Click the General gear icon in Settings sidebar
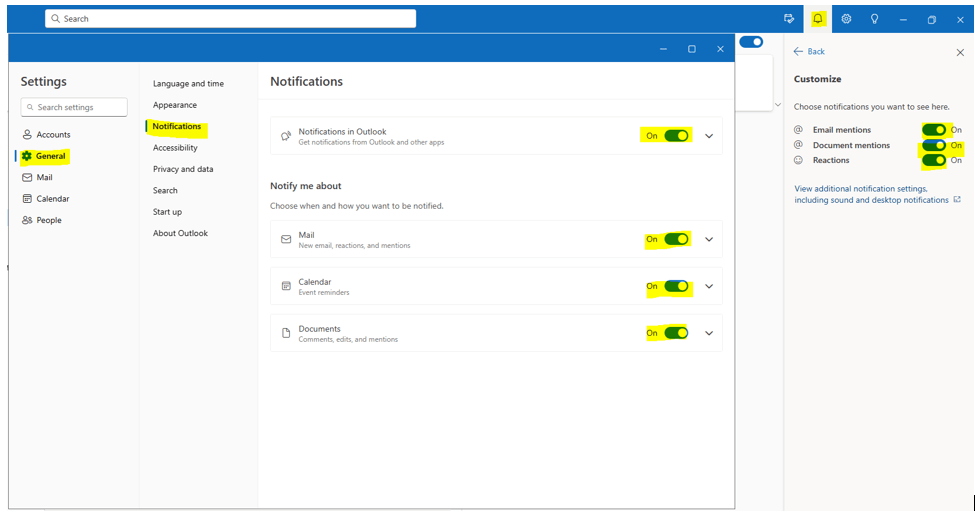 coord(26,156)
